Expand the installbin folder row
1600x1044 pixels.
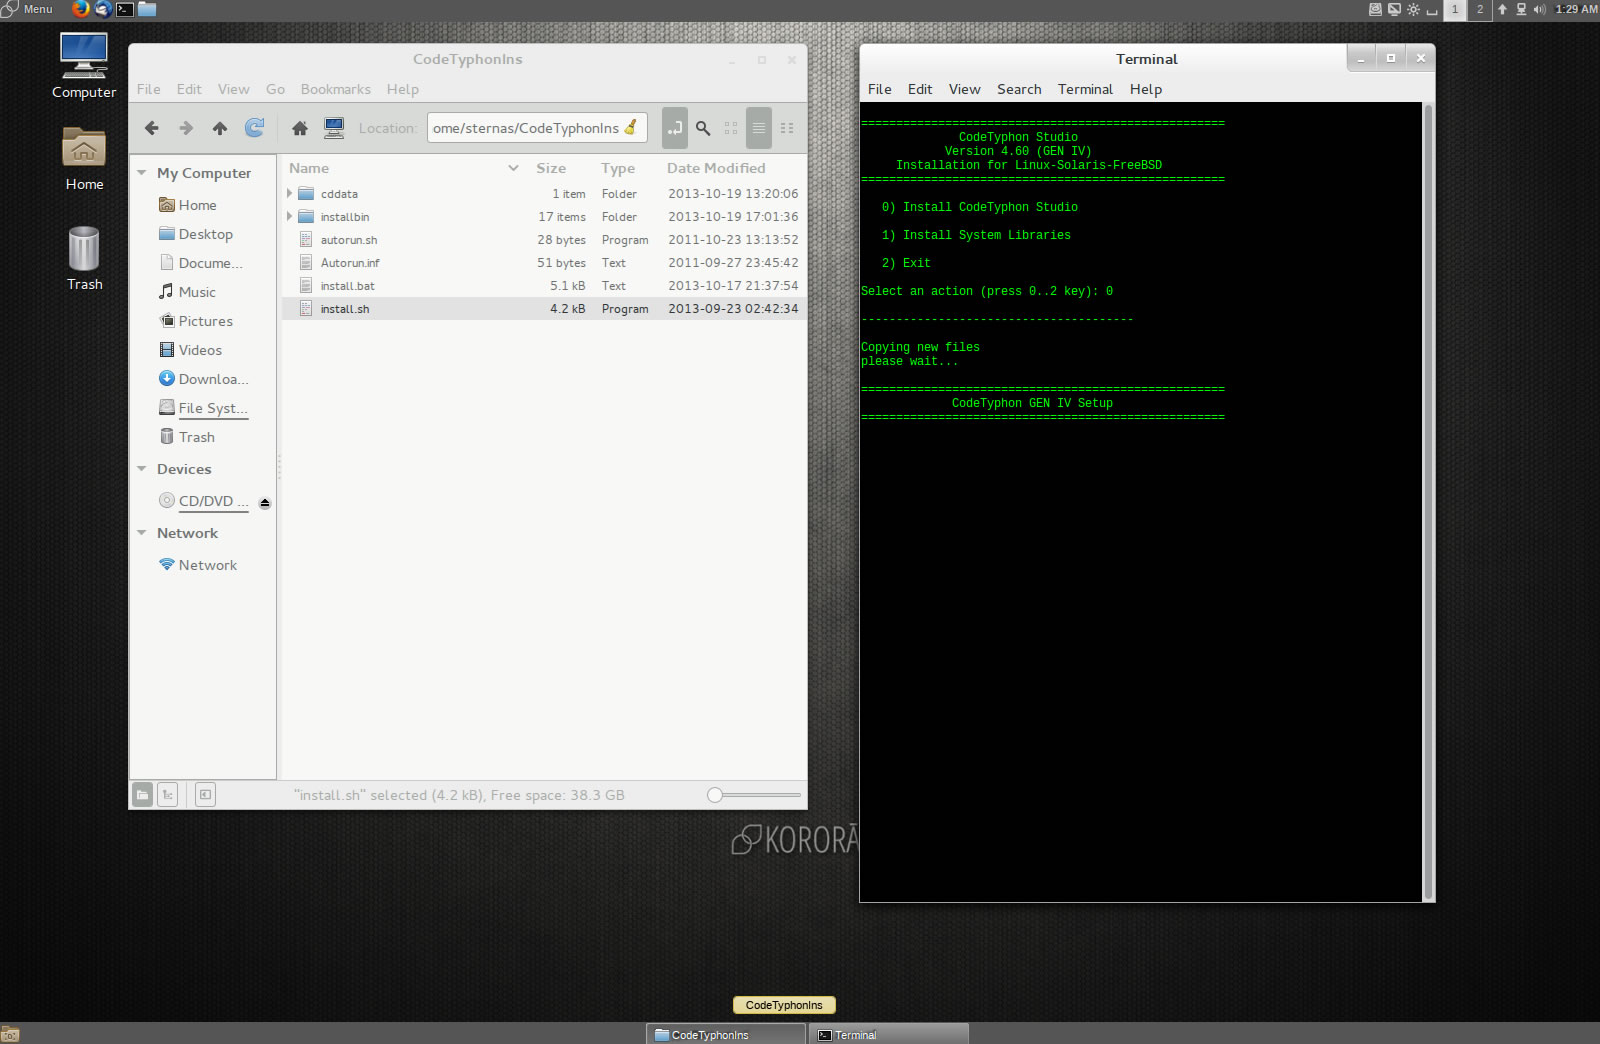(x=290, y=216)
